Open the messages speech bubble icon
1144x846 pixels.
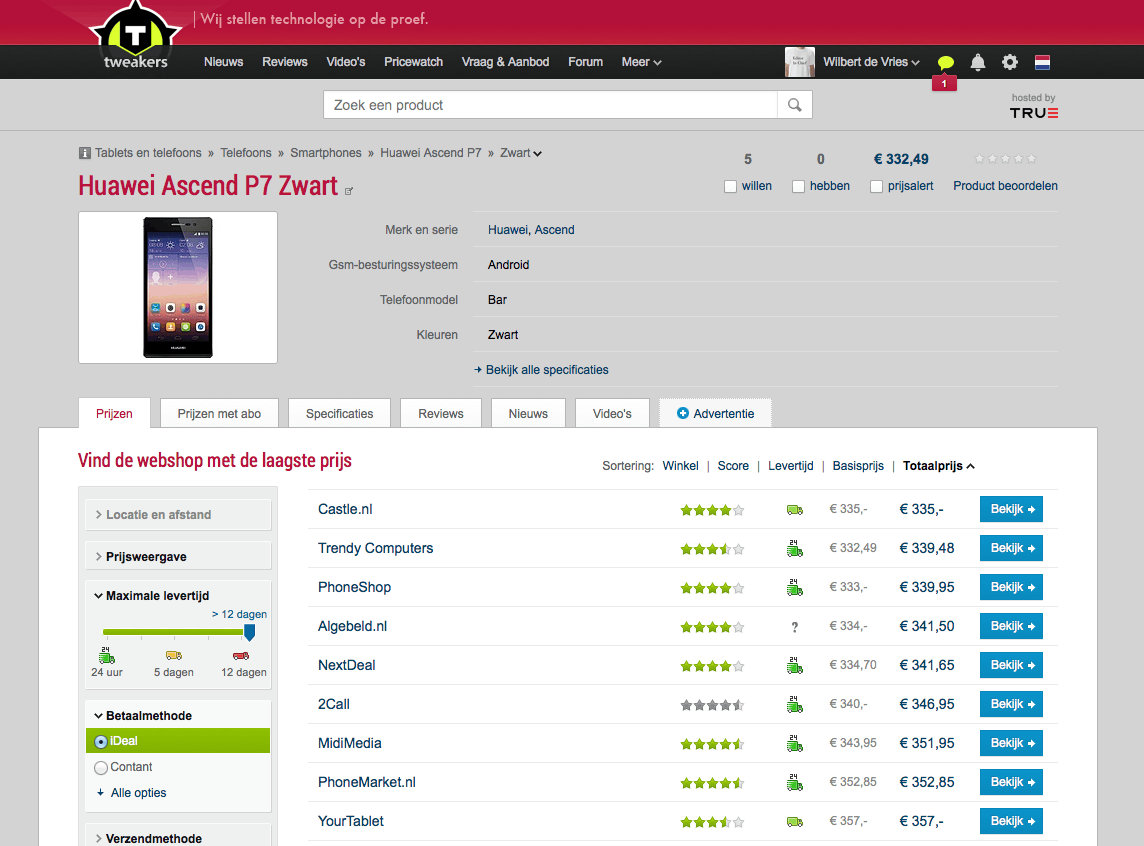(946, 61)
